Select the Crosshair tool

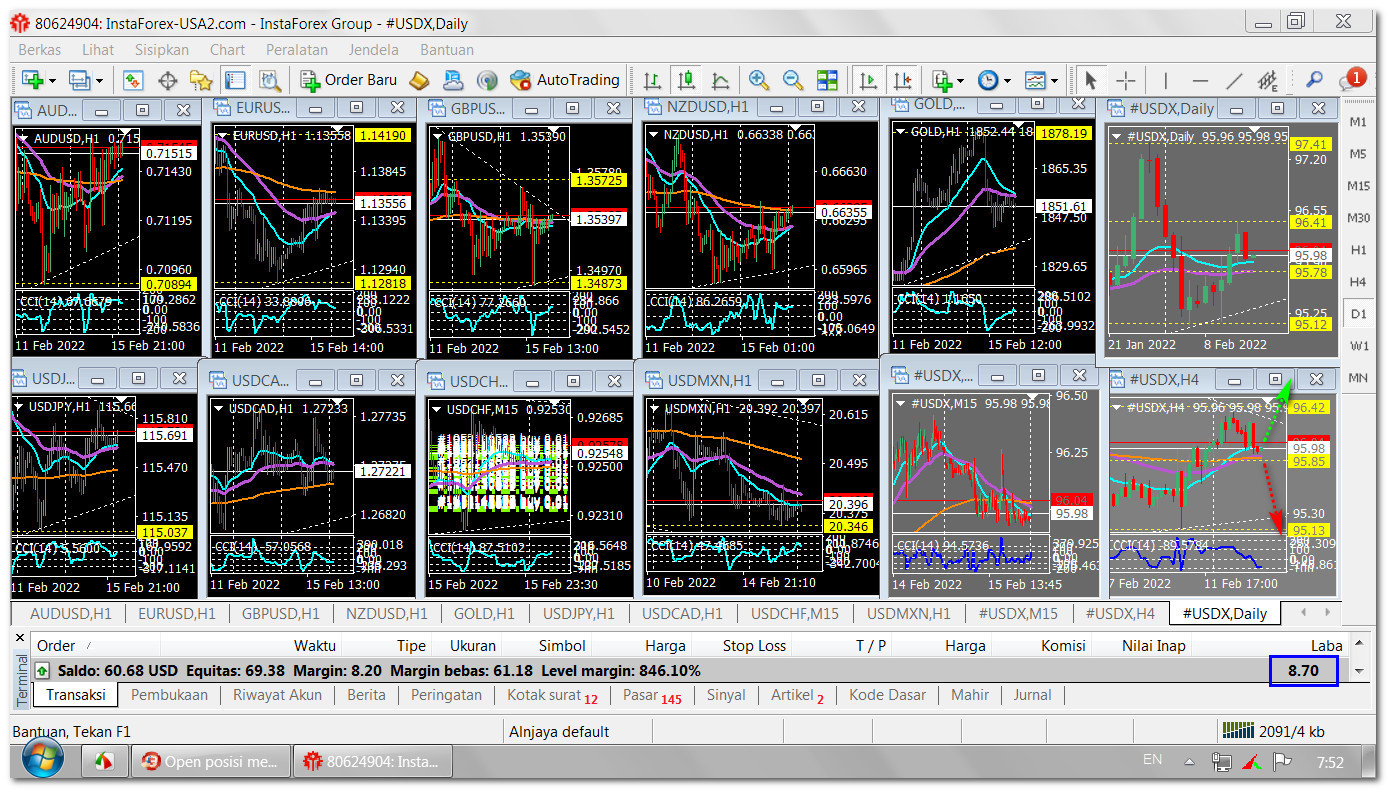[1126, 80]
